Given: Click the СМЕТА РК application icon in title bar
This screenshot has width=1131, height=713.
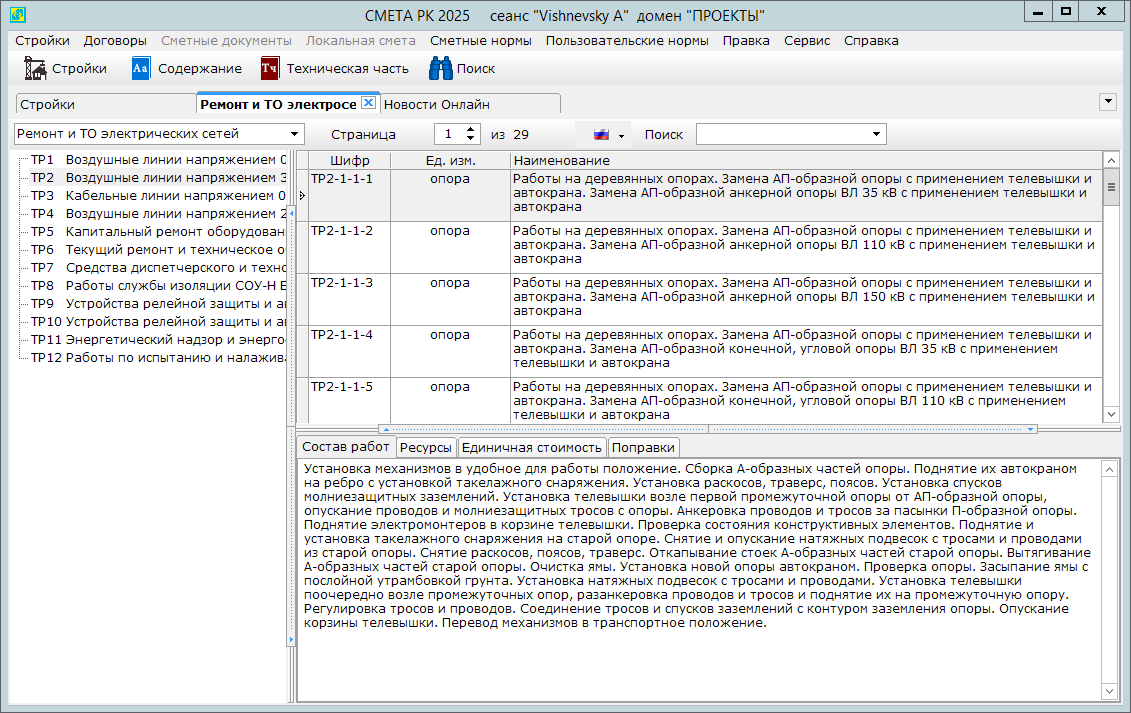Looking at the screenshot, I should [x=17, y=14].
